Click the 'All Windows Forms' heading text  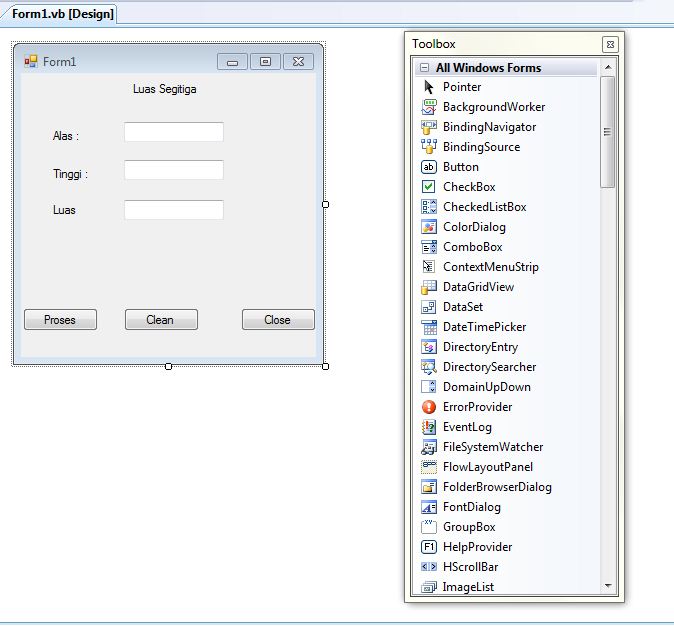coord(488,68)
